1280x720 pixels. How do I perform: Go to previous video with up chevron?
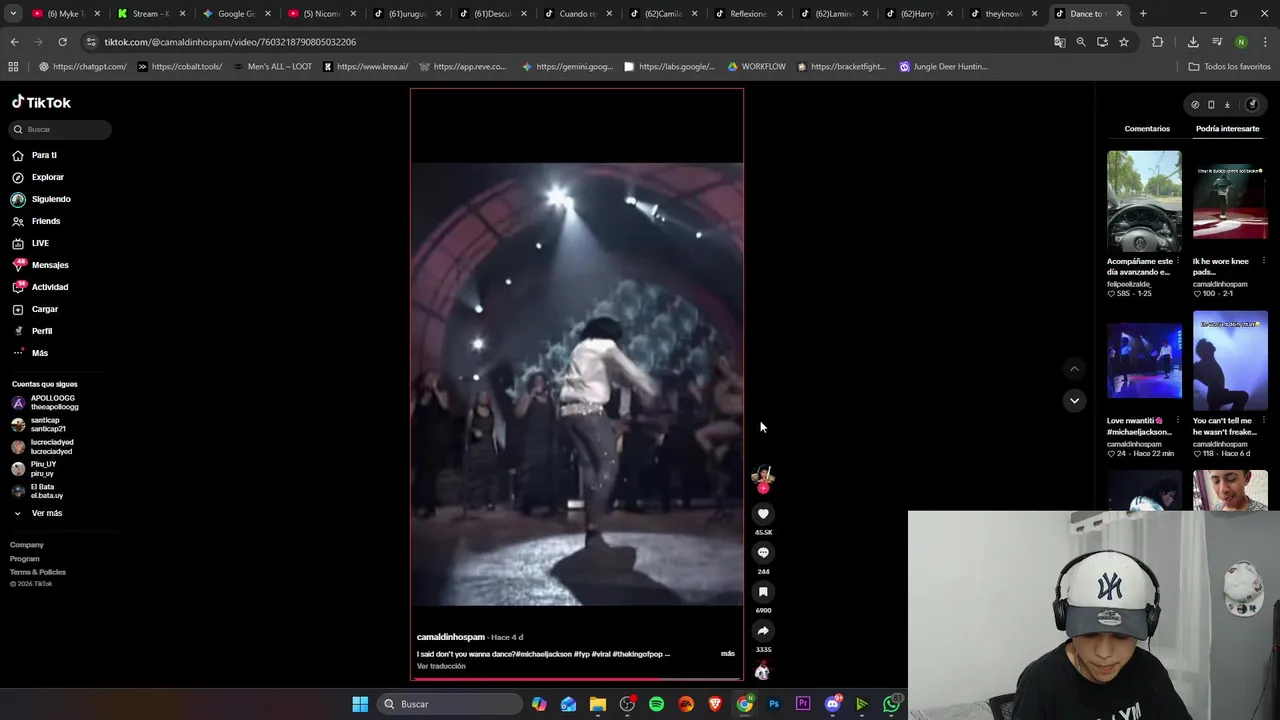[1074, 369]
